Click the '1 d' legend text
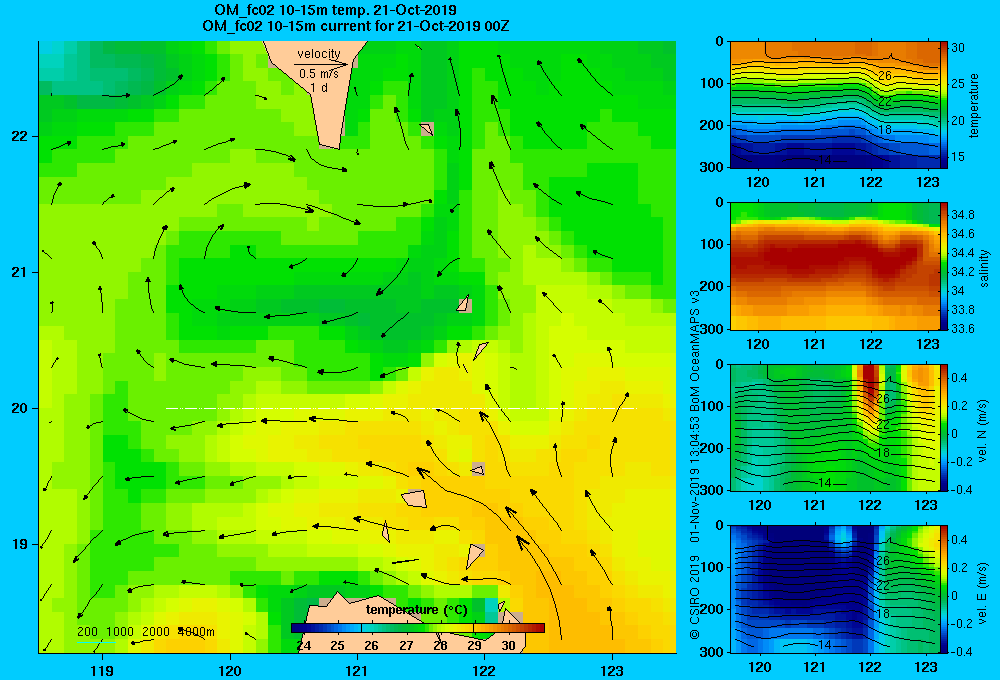The image size is (1000, 680). 319,88
